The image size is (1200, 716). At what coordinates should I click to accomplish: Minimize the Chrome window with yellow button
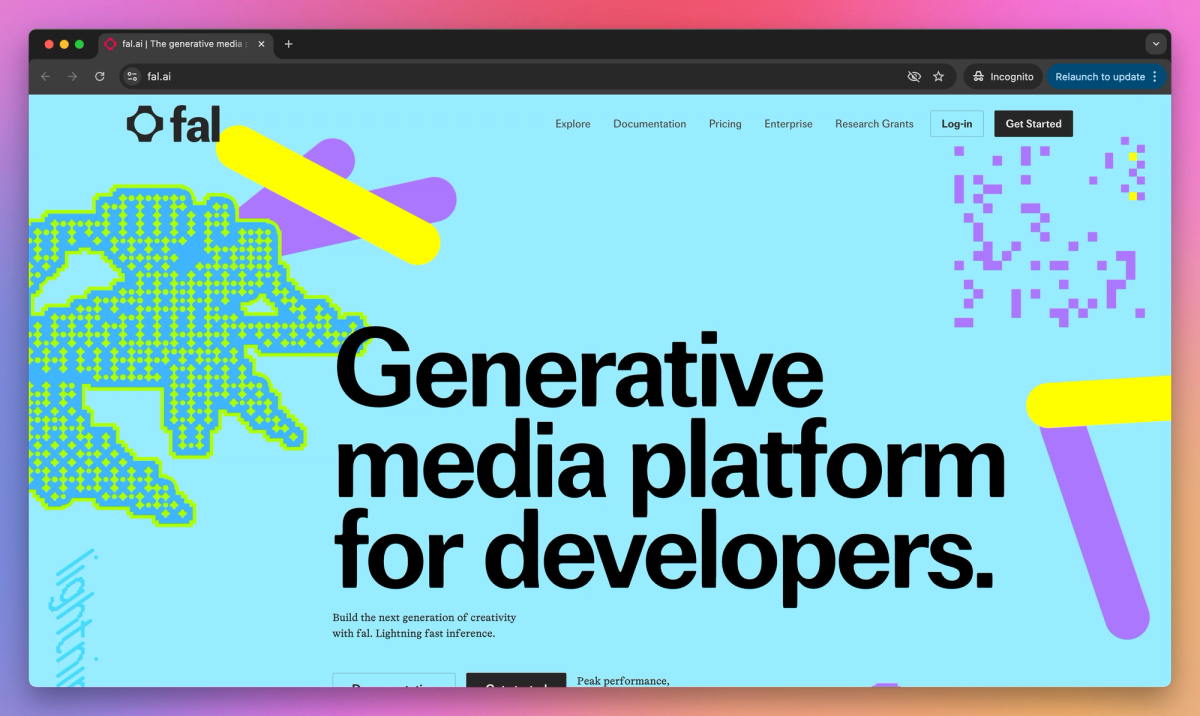click(64, 44)
